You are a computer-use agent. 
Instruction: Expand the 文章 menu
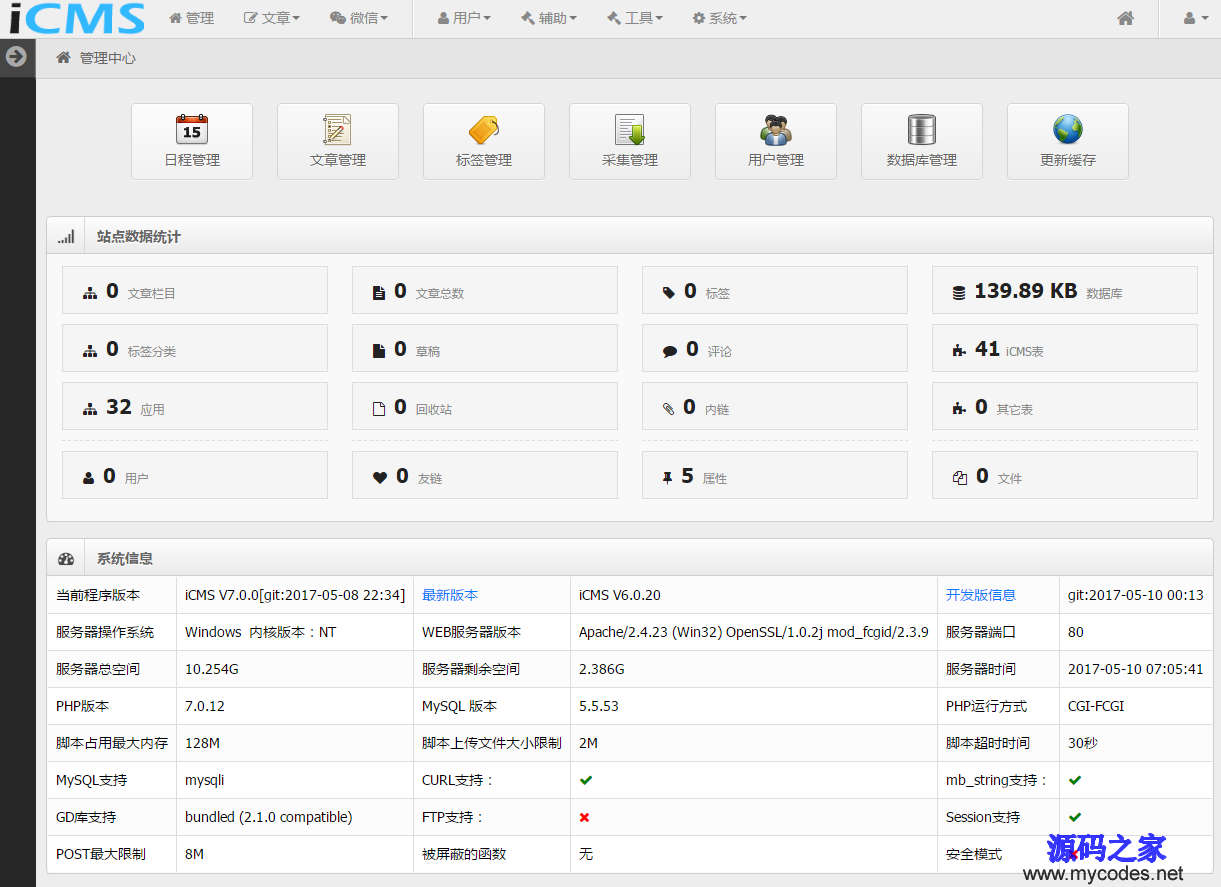coord(272,18)
